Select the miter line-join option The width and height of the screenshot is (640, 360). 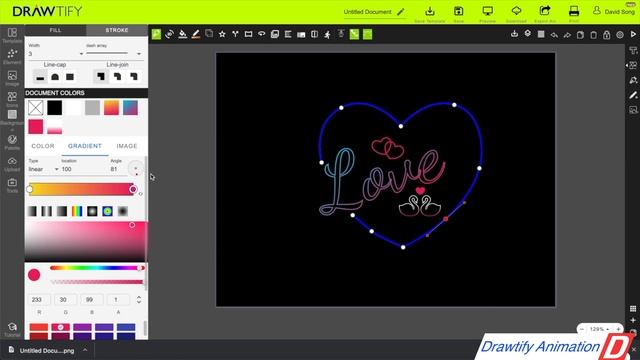tap(100, 76)
